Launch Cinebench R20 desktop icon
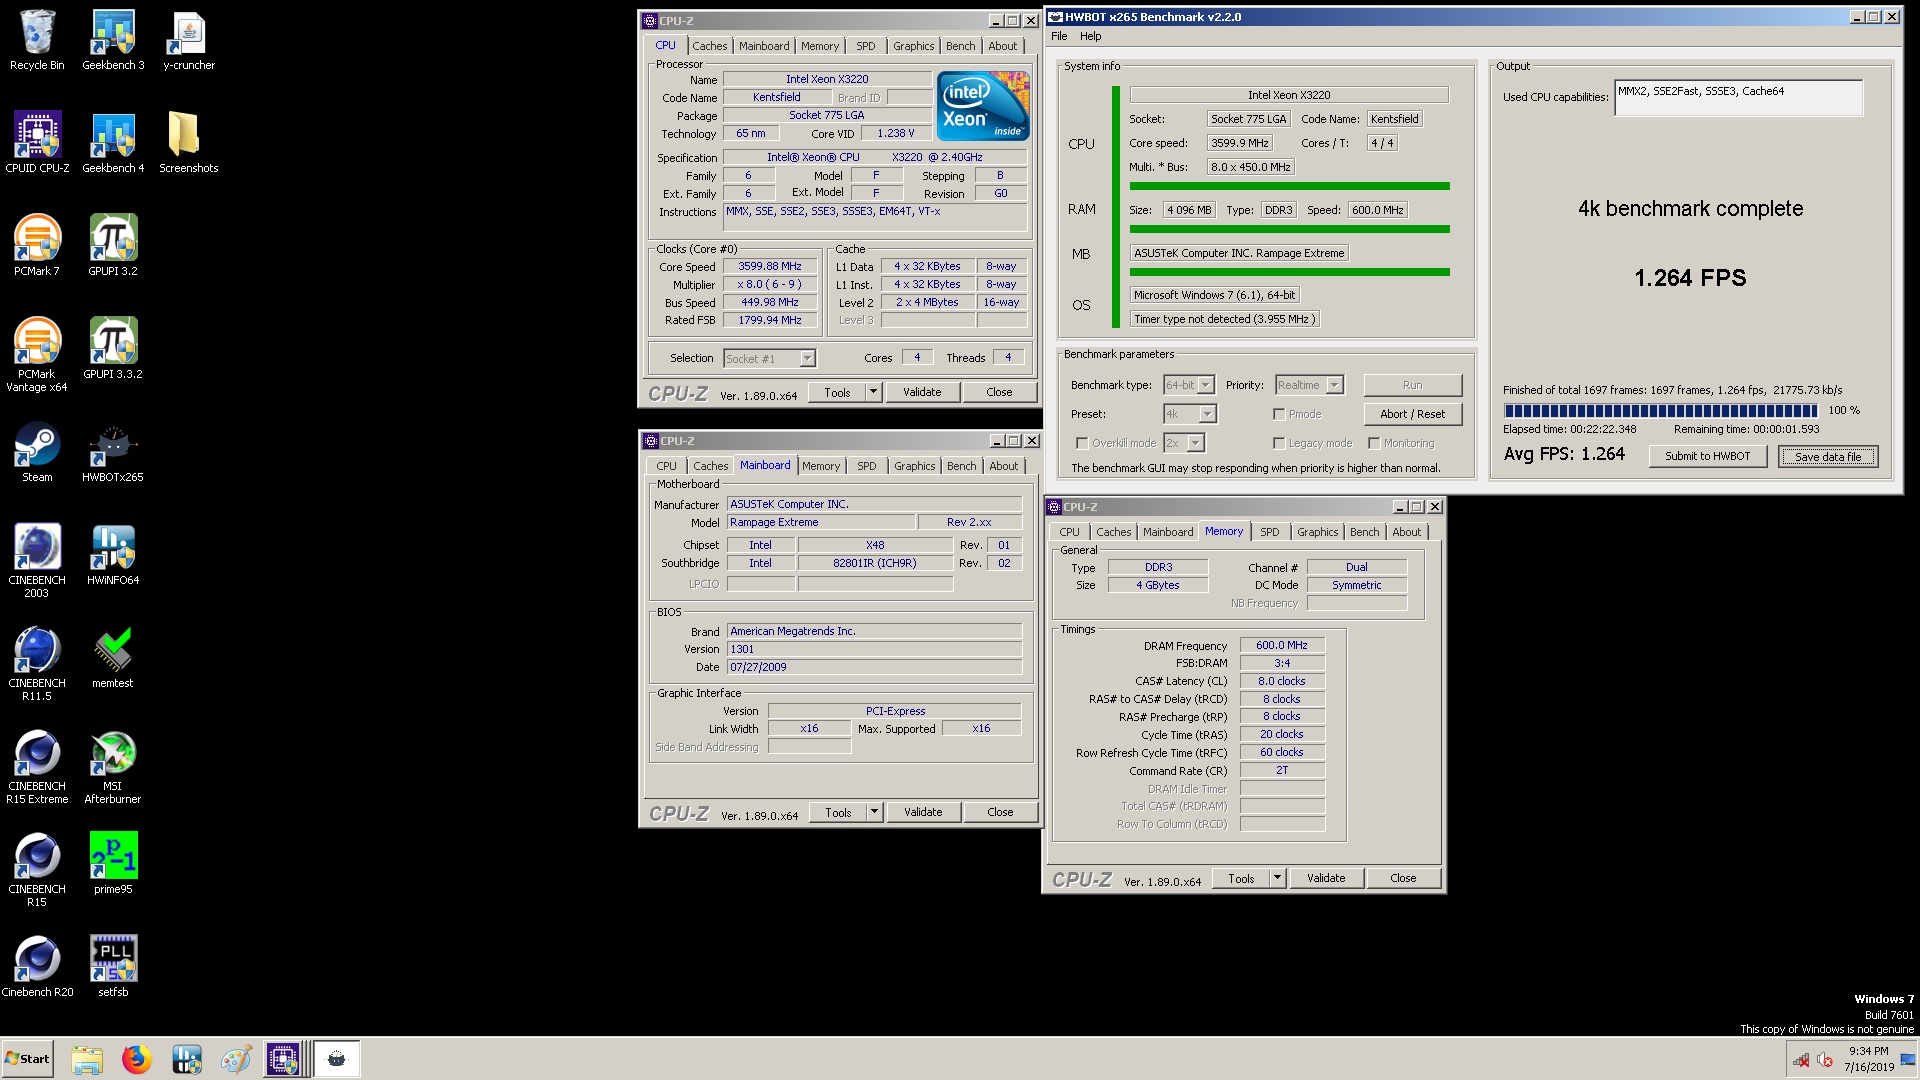The image size is (1920, 1080). 37,966
